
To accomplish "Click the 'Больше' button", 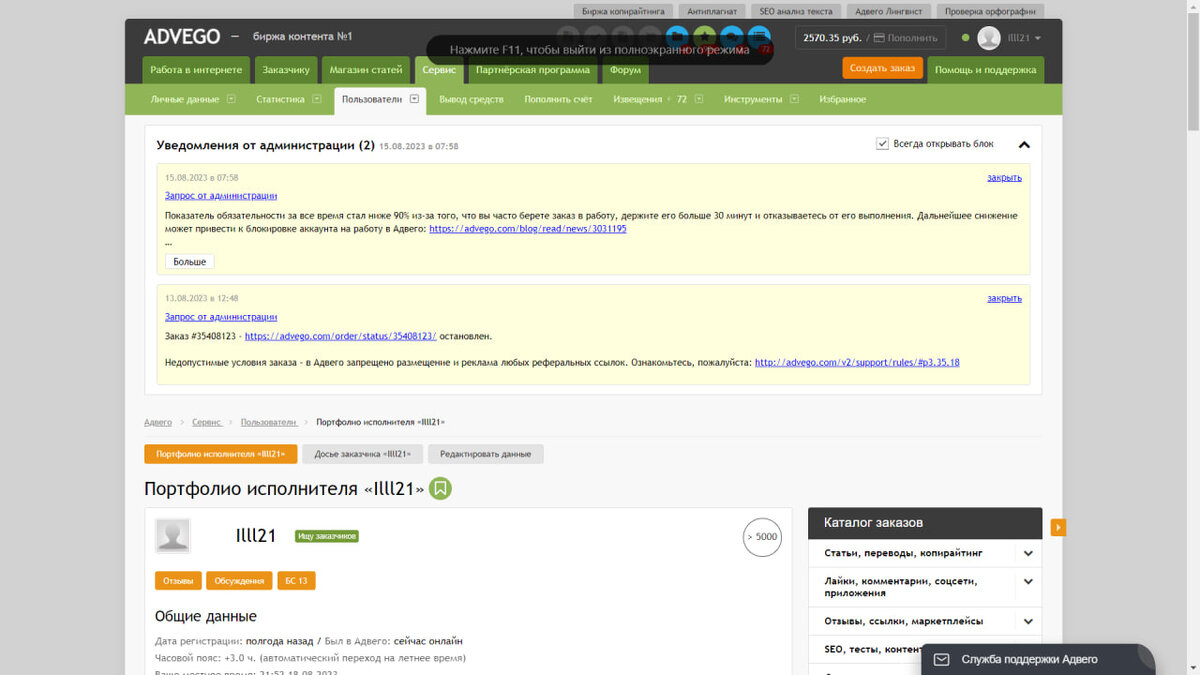I will click(x=189, y=262).
